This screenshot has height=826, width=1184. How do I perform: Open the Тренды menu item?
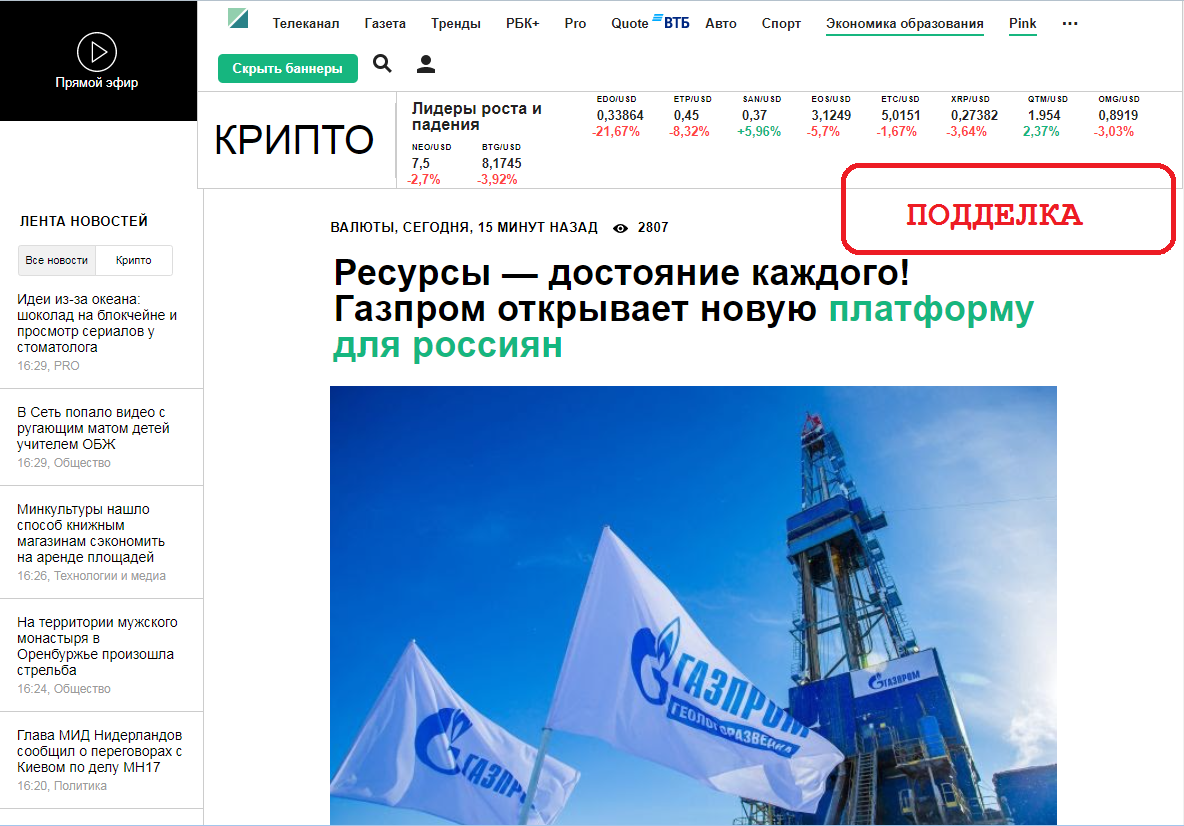tap(456, 23)
